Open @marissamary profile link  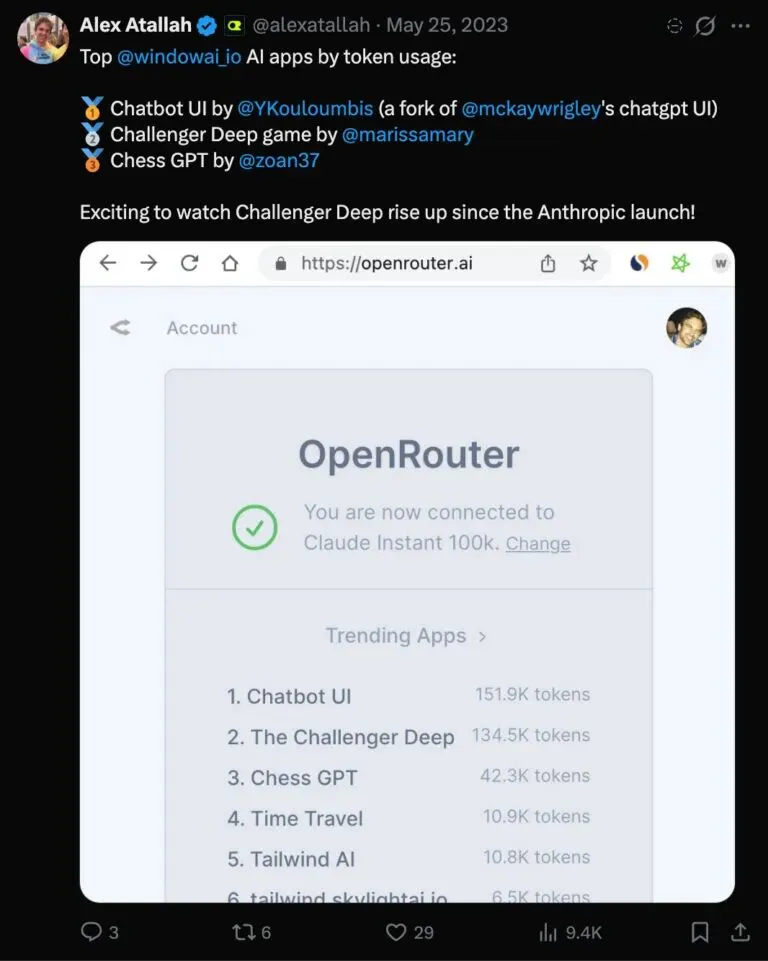point(408,135)
